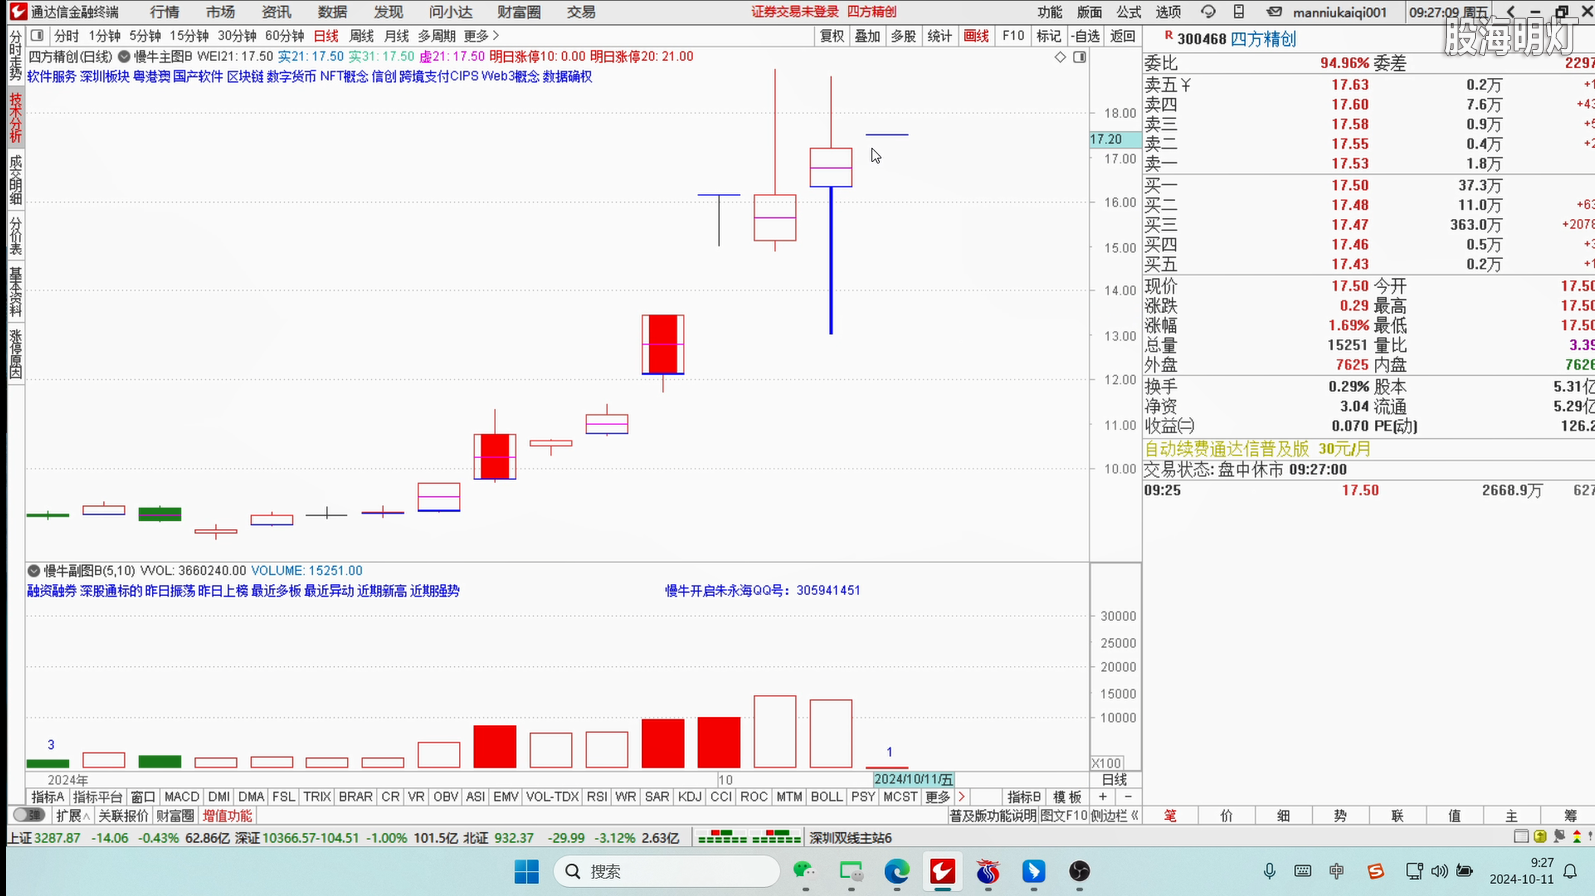Click the 返回 back button
Screen dimensions: 1595x896
[x=1123, y=36]
